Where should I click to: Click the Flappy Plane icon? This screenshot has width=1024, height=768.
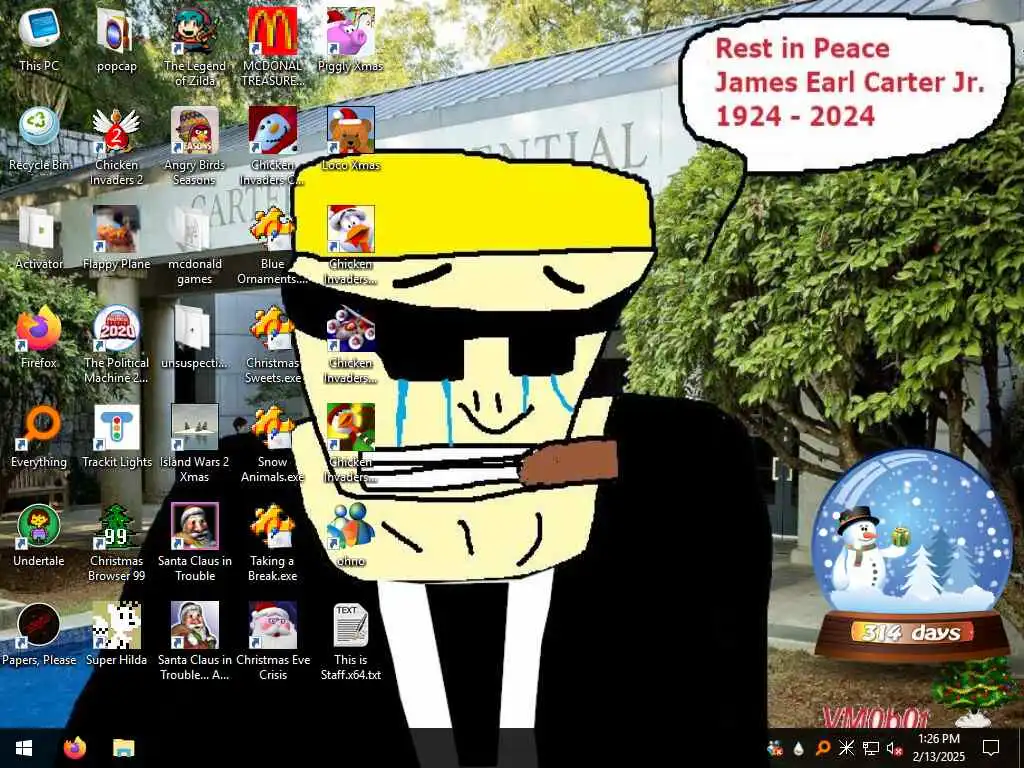point(116,238)
